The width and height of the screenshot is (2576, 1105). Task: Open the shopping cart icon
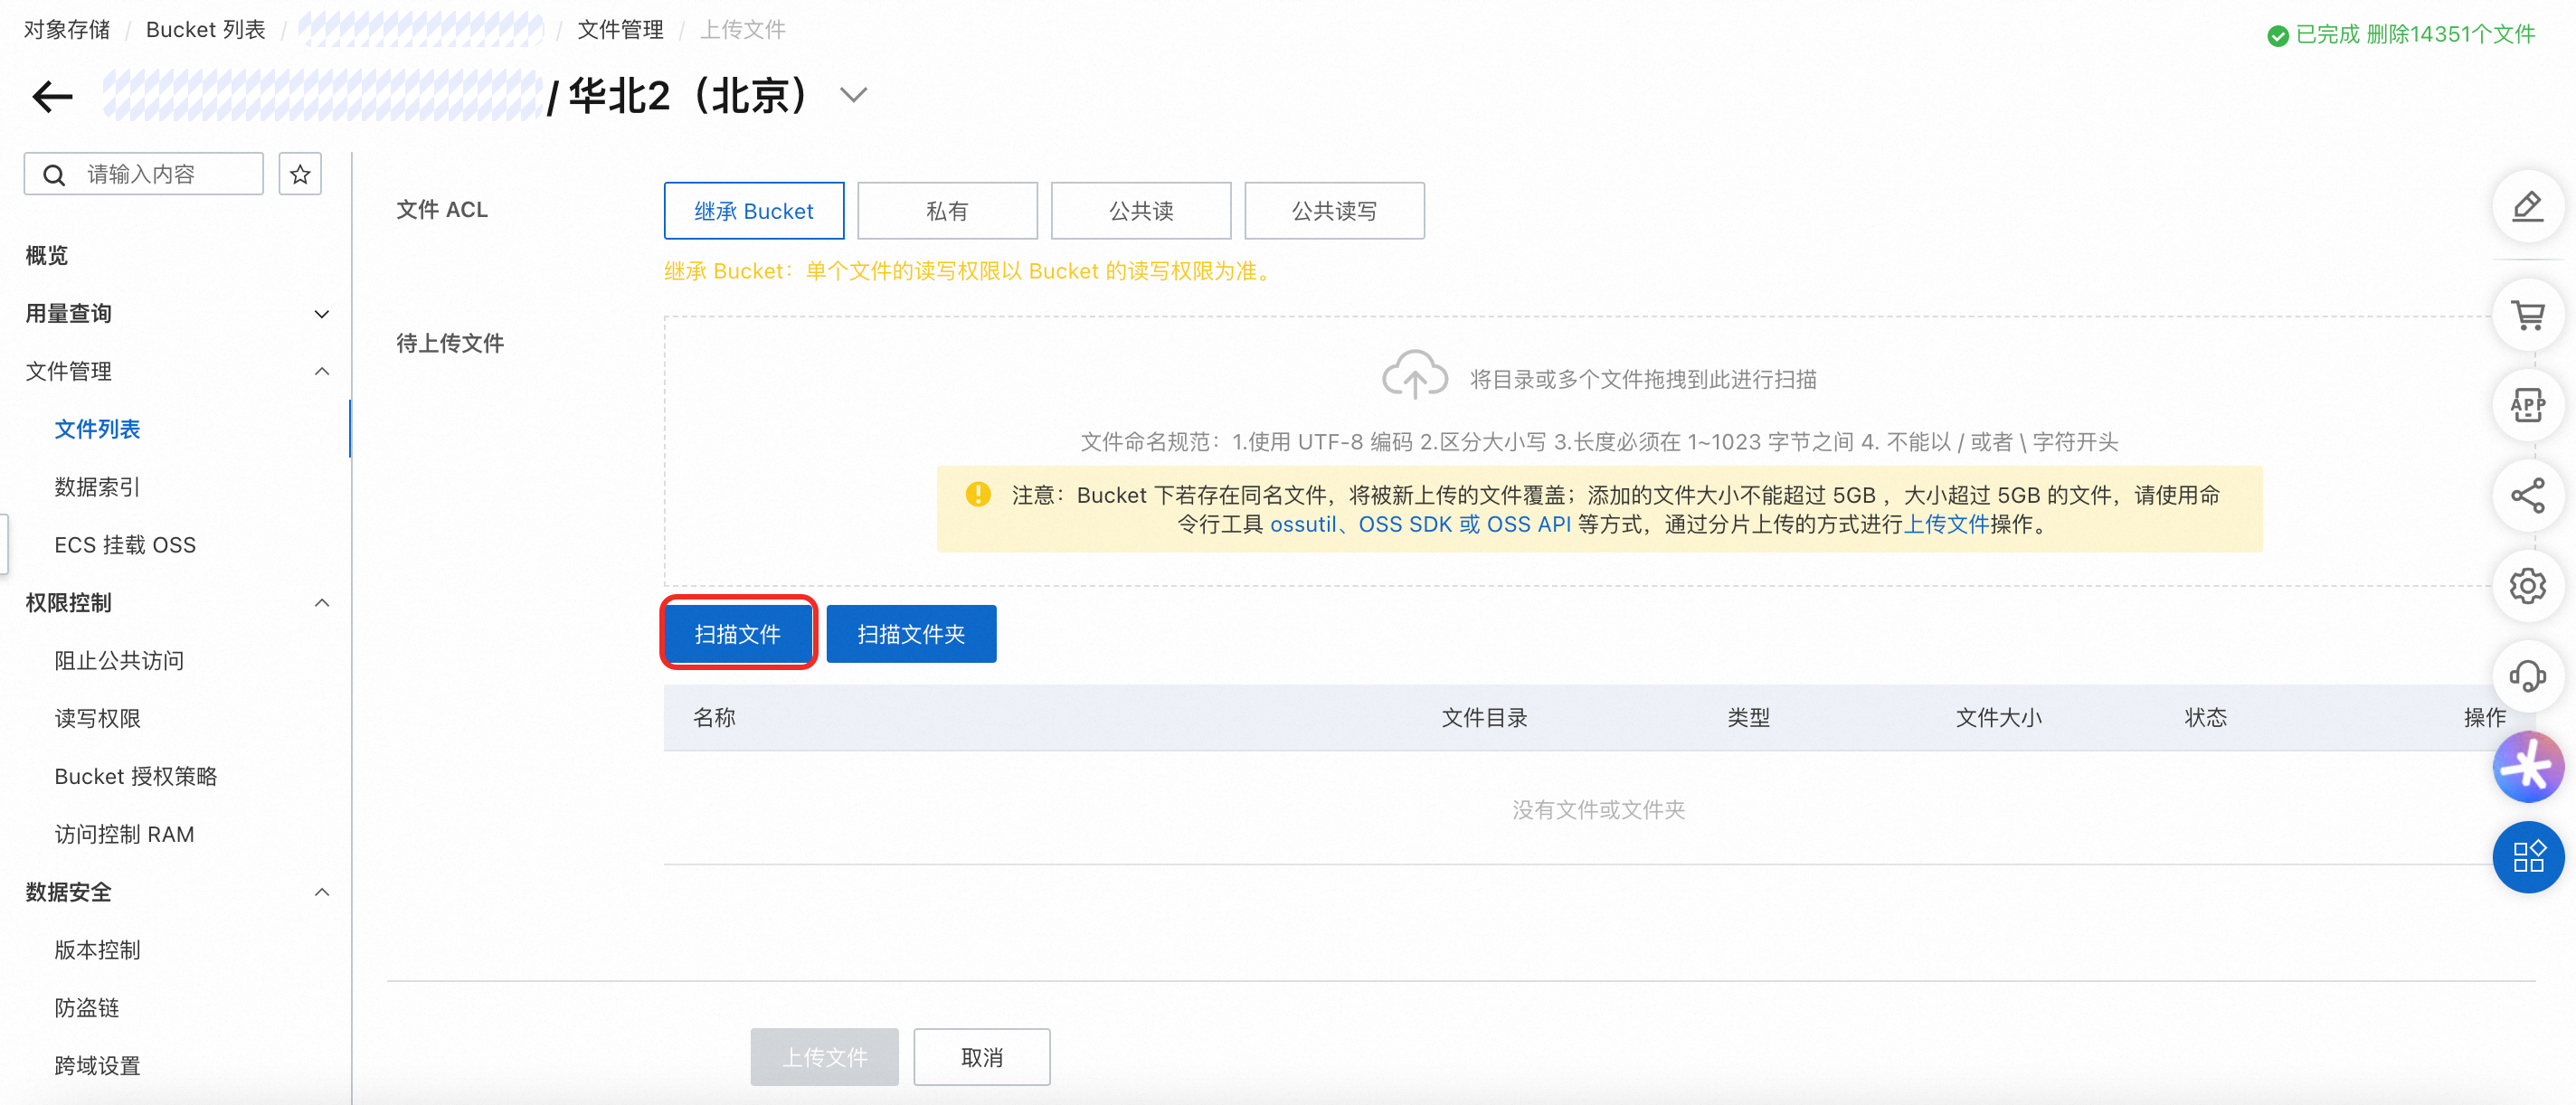click(x=2527, y=315)
